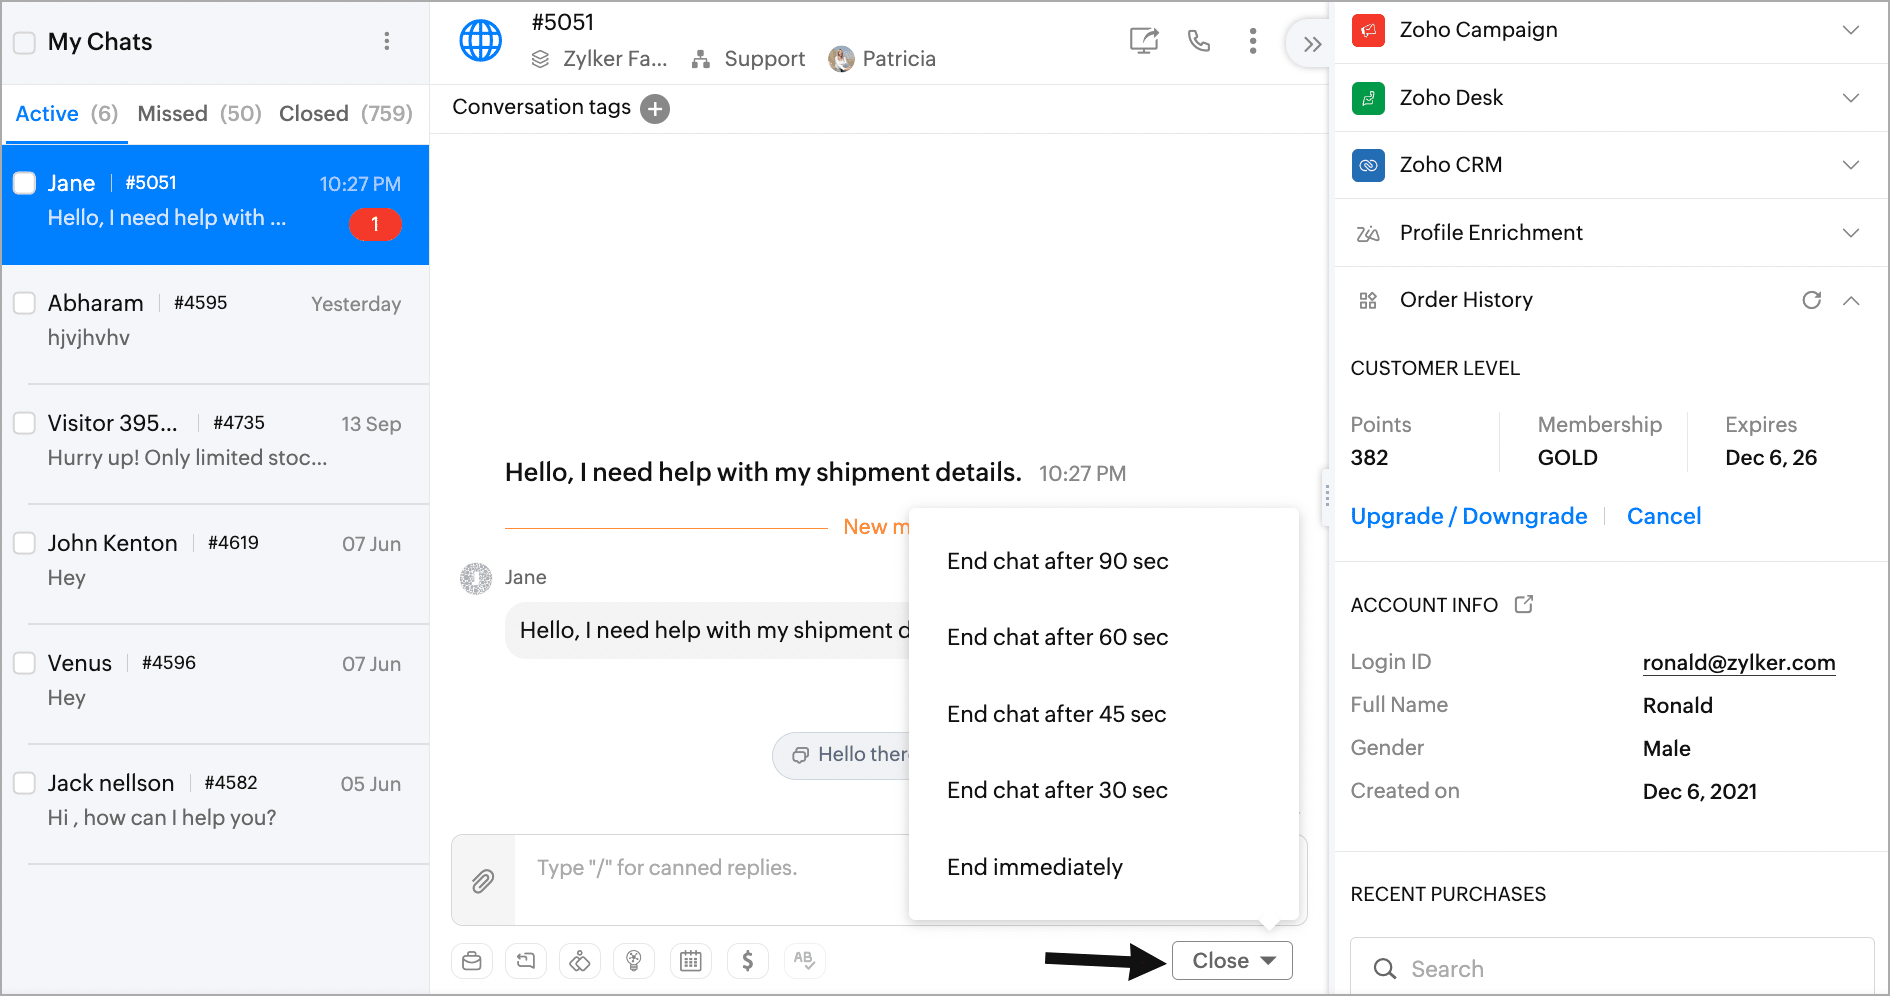Open the ronald@zylker.com login link
Screen dimensions: 1890x996
pyautogui.click(x=1738, y=662)
